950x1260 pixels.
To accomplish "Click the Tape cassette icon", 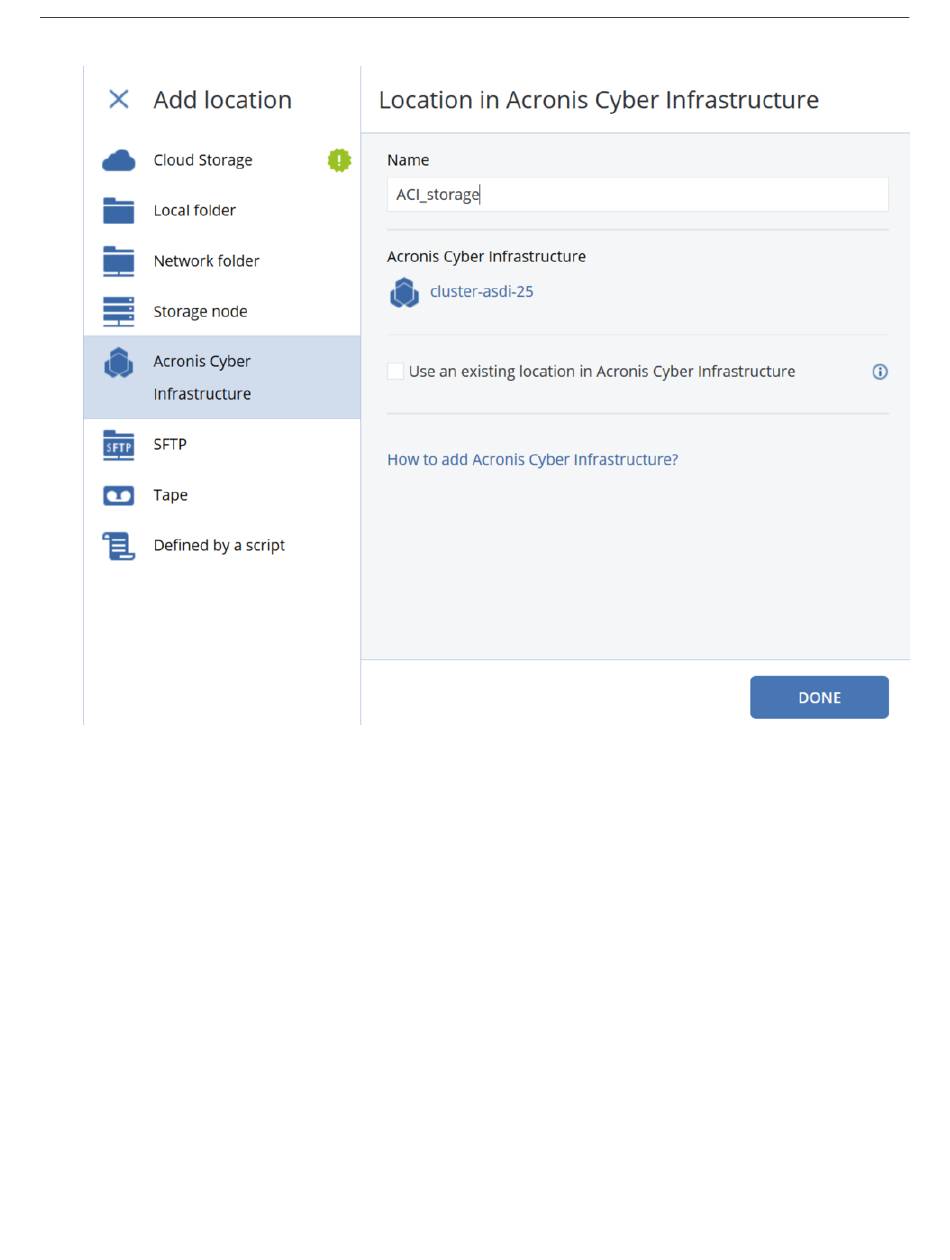I will pyautogui.click(x=119, y=495).
